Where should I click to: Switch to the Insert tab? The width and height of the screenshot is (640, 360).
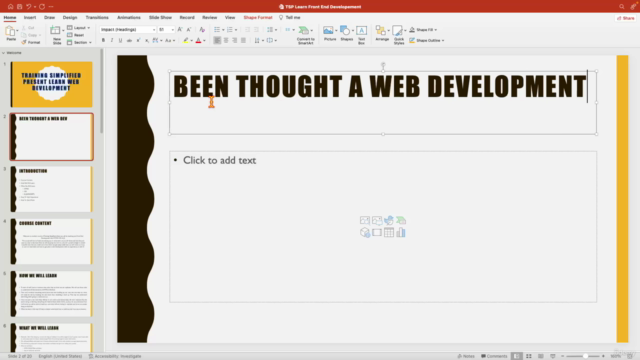(30, 18)
